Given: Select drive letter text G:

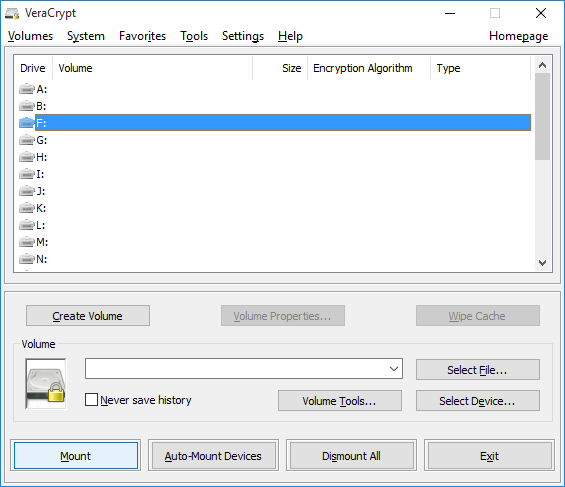Looking at the screenshot, I should pos(42,140).
